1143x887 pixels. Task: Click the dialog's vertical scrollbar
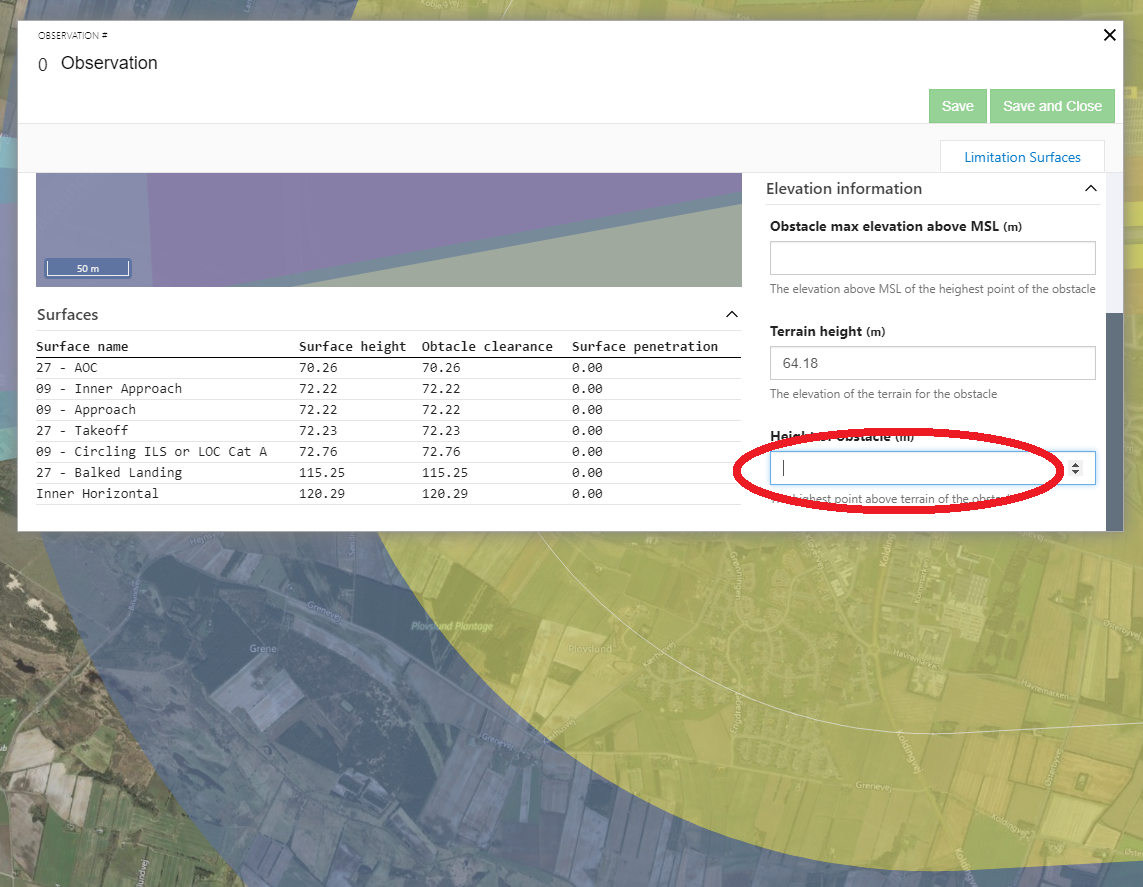[1114, 421]
